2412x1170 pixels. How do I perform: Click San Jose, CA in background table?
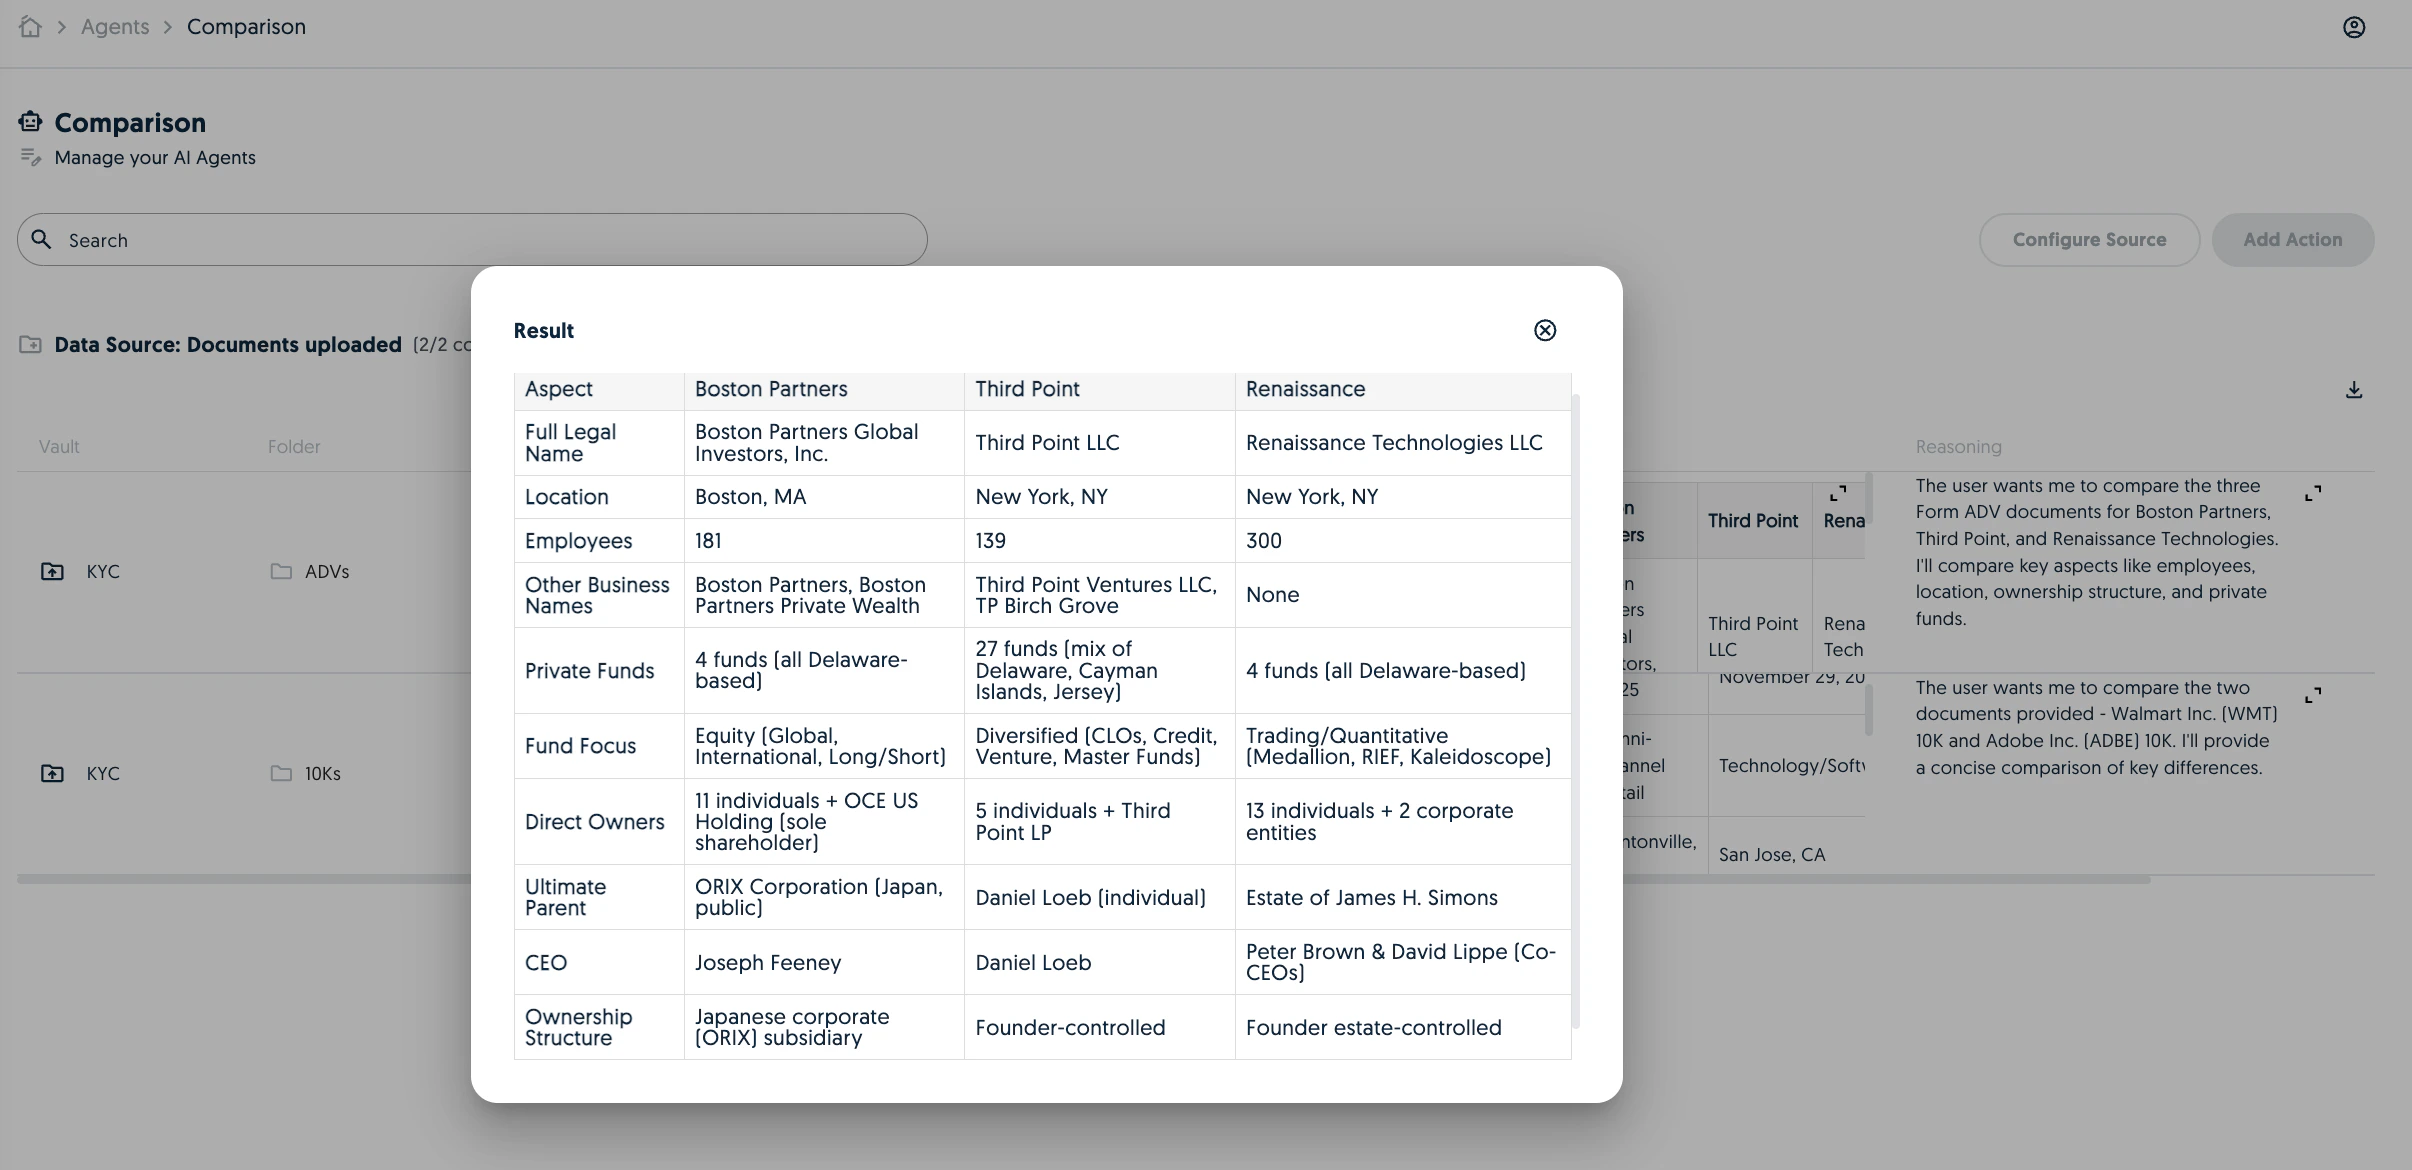[1771, 855]
